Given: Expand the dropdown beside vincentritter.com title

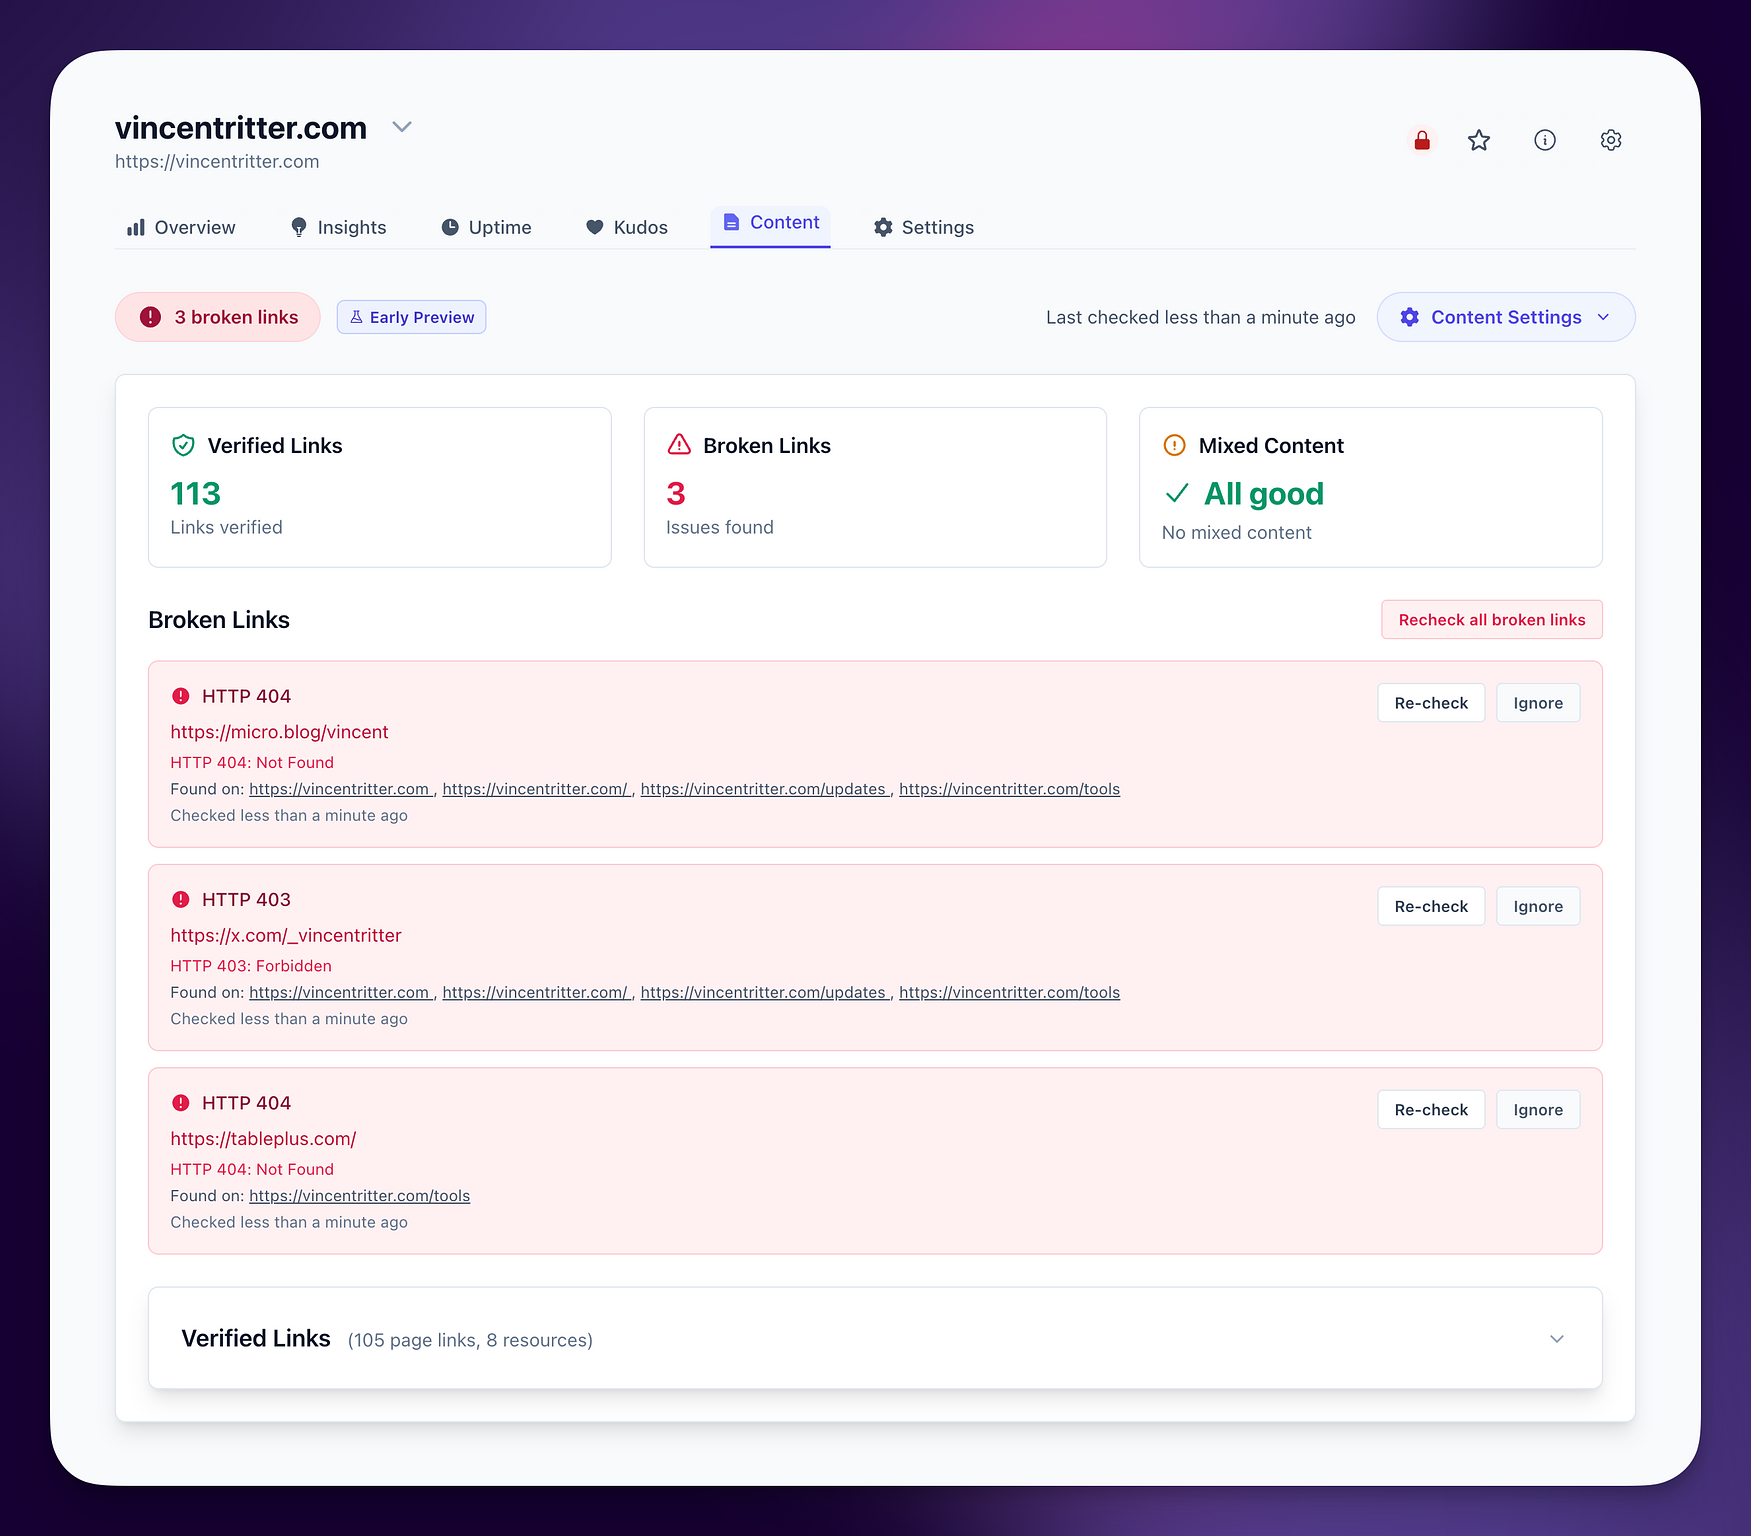Looking at the screenshot, I should point(401,127).
